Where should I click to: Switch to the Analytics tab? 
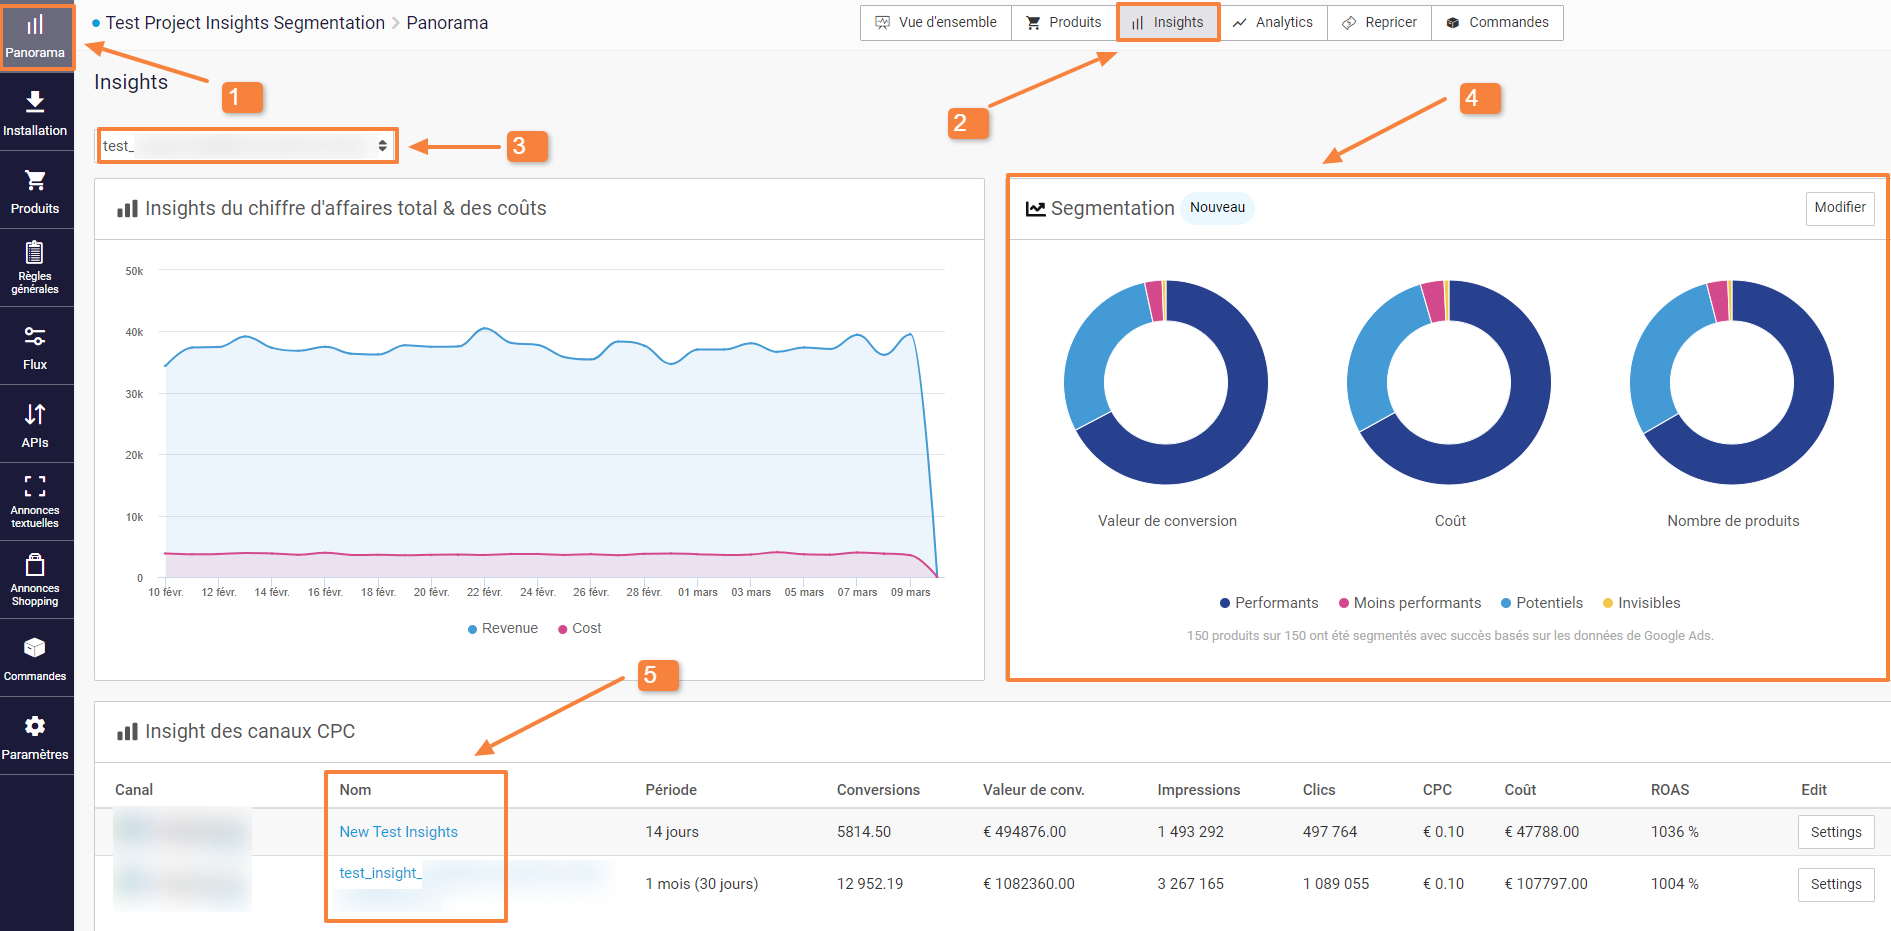(1273, 22)
